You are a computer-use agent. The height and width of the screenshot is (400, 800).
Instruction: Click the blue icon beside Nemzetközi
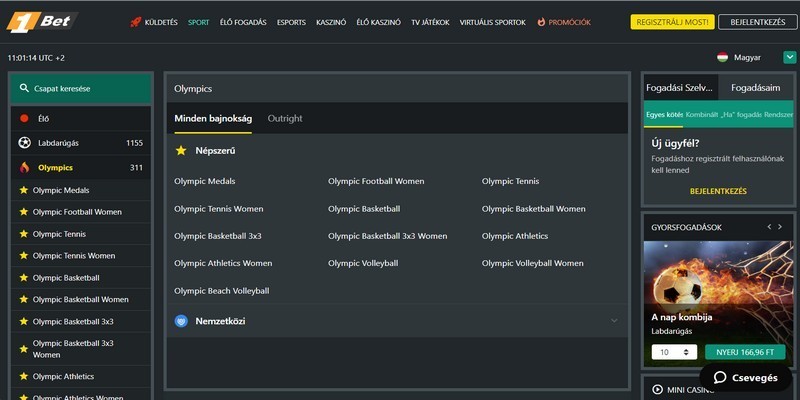[181, 321]
